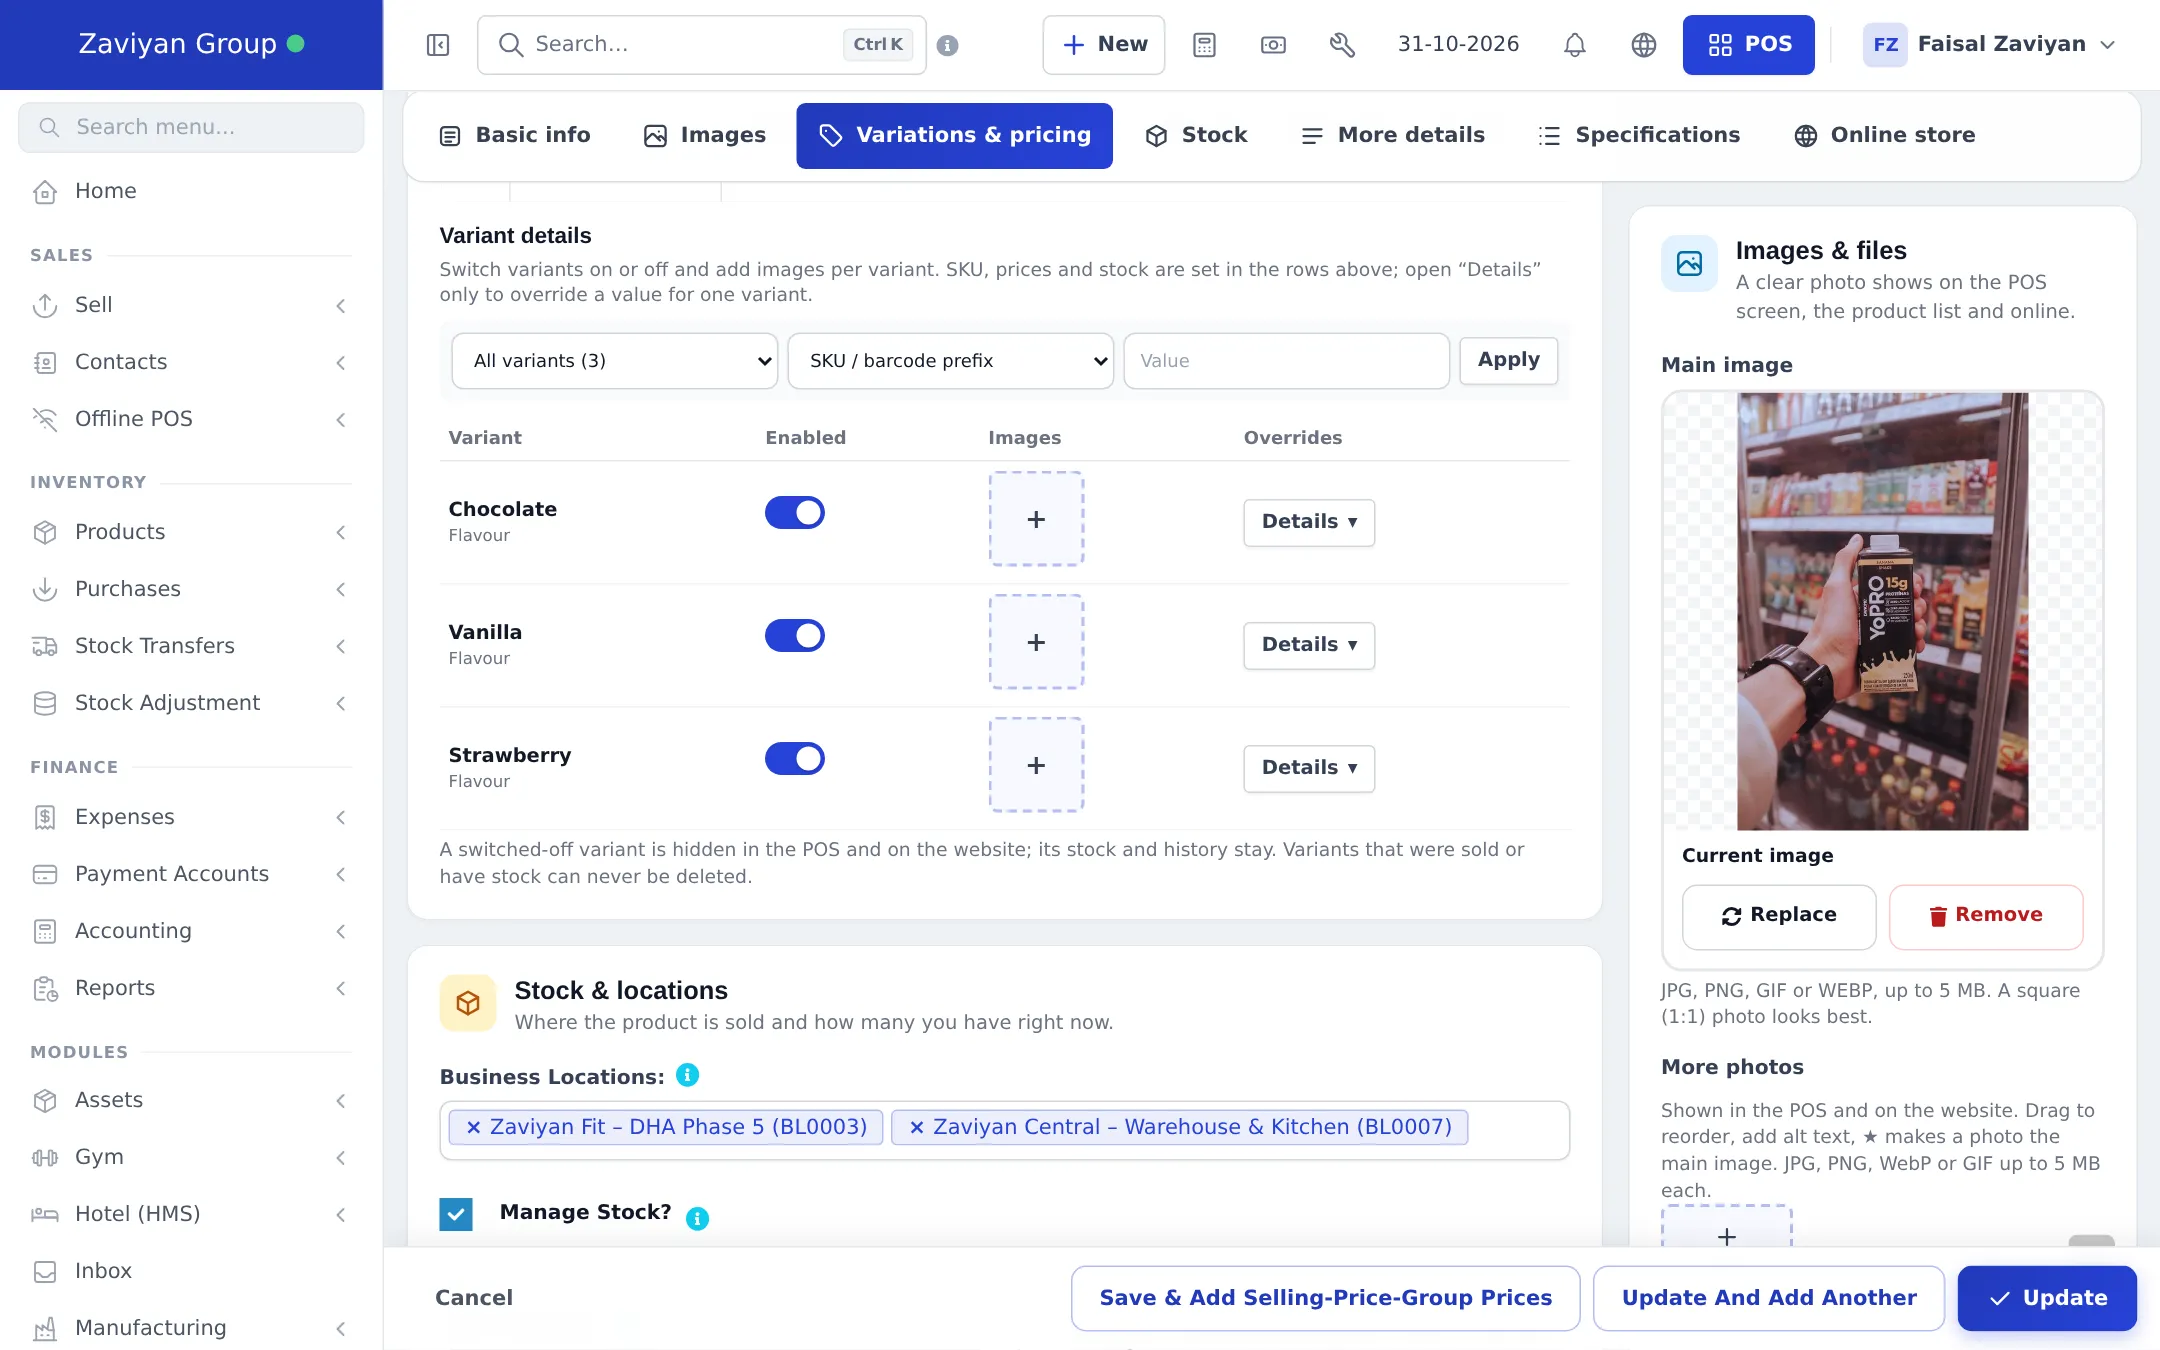Click the info icon beside search box

pos(948,45)
